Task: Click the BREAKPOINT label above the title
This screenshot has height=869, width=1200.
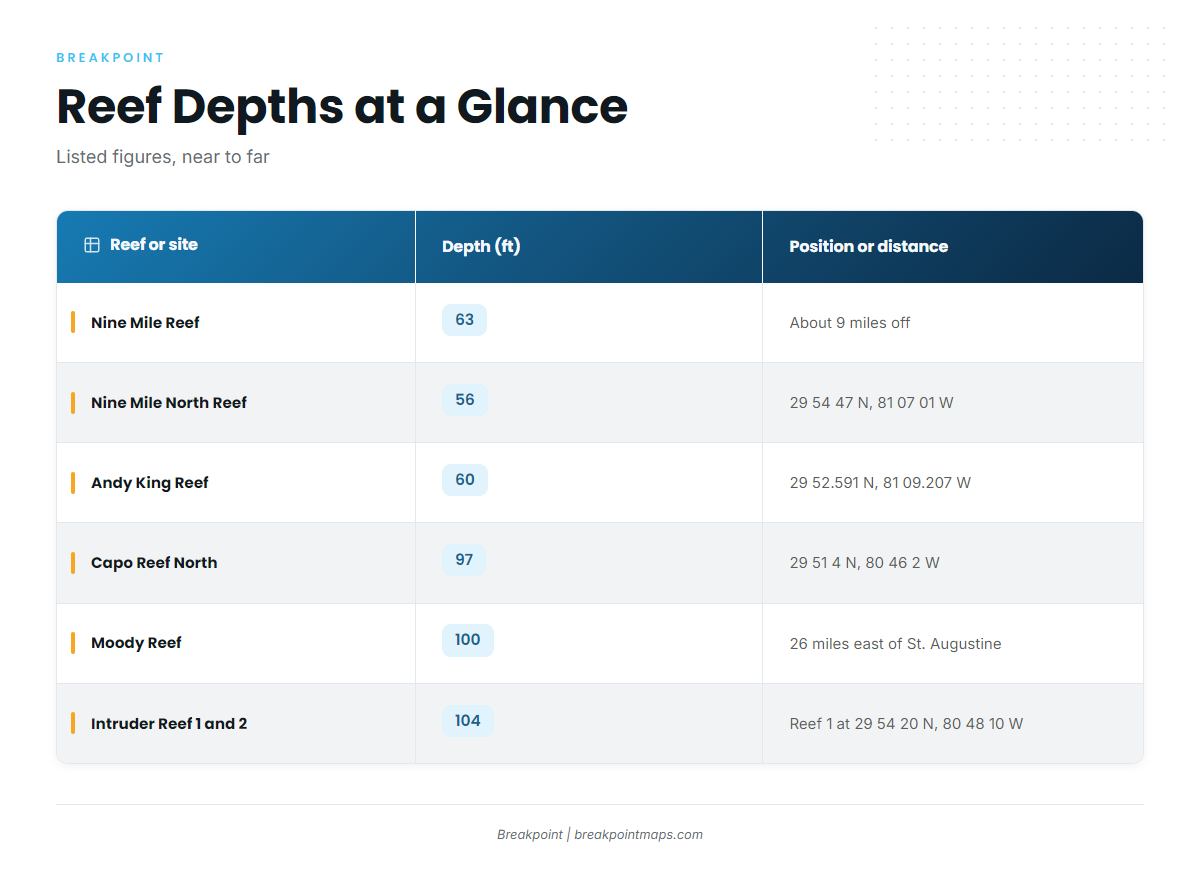Action: (110, 58)
